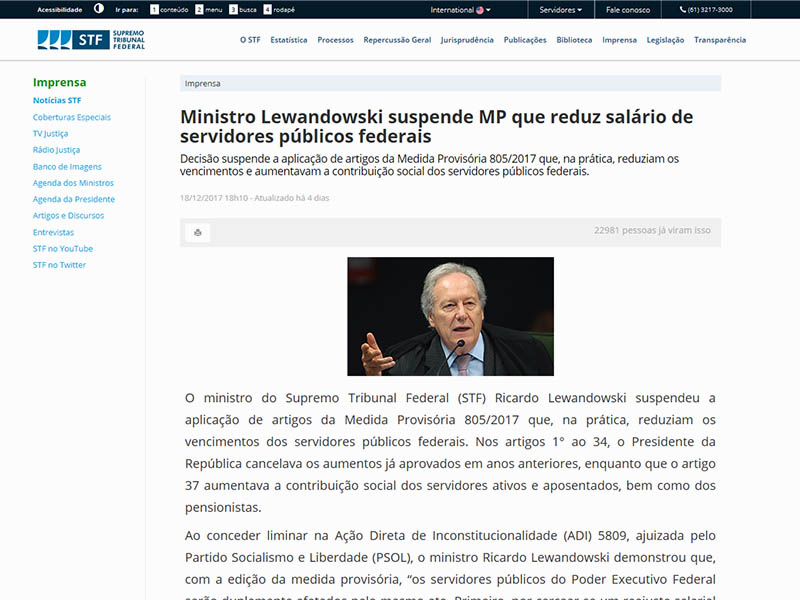Click the STF logo
This screenshot has height=600, width=800.
(x=91, y=40)
